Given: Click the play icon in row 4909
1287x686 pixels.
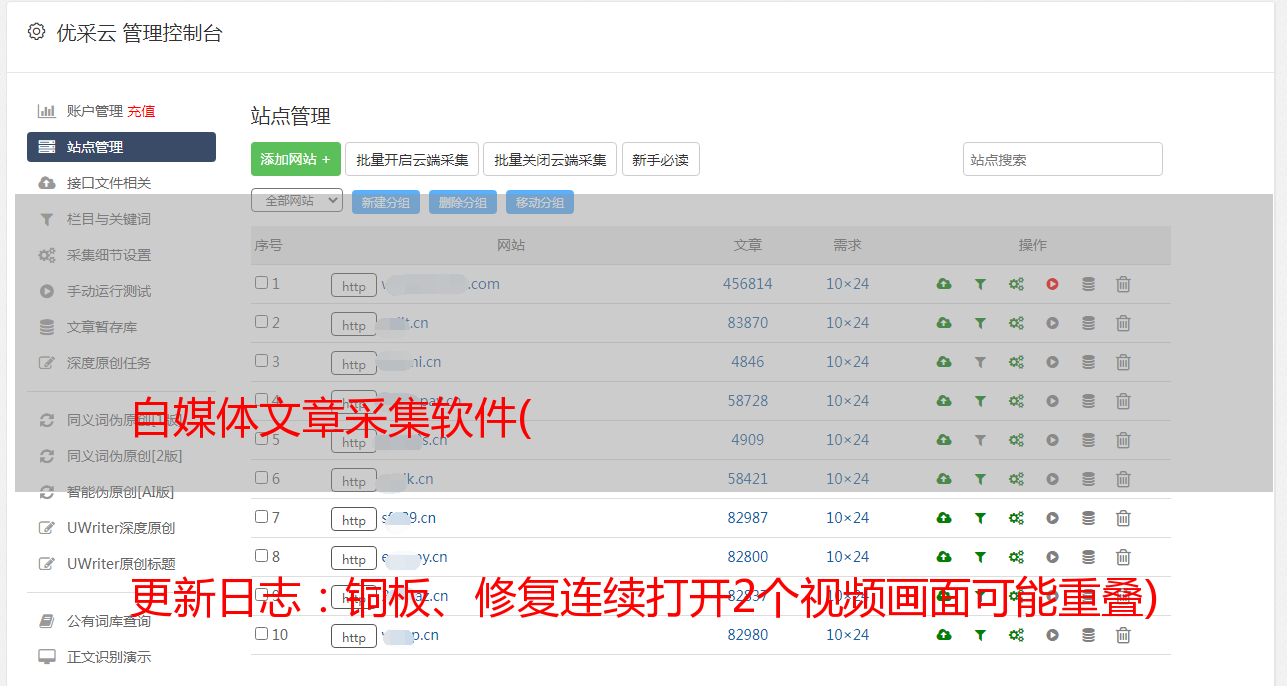Looking at the screenshot, I should click(1052, 440).
